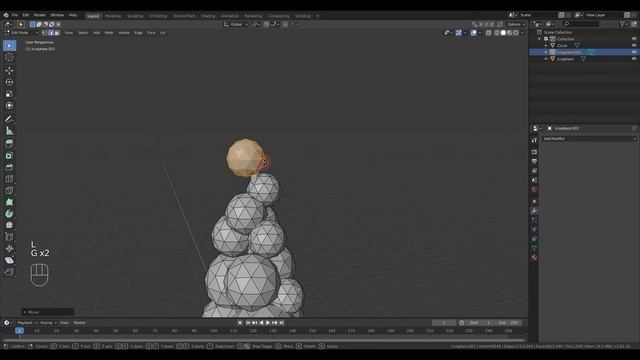Image resolution: width=640 pixels, height=360 pixels.
Task: Switch to the Layout workspace tab
Action: pyautogui.click(x=93, y=16)
